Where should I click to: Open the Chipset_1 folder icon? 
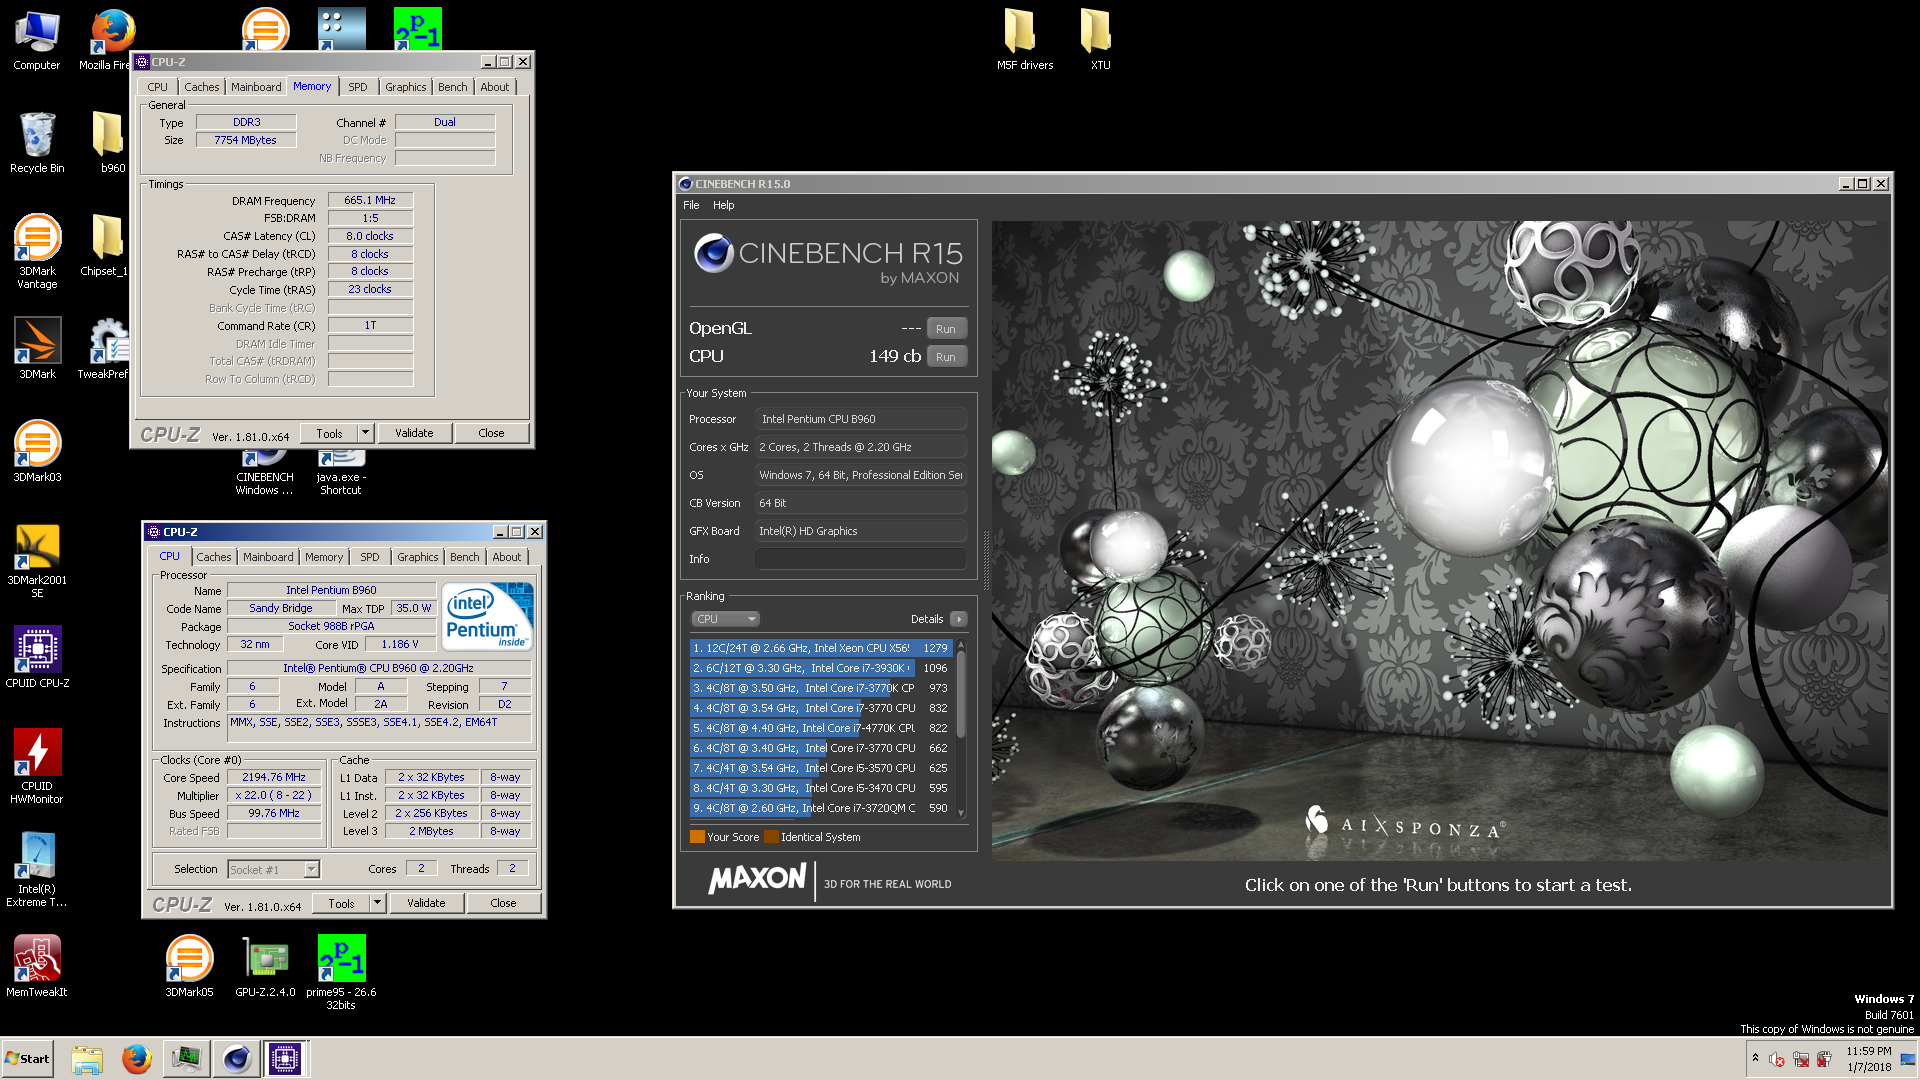106,245
